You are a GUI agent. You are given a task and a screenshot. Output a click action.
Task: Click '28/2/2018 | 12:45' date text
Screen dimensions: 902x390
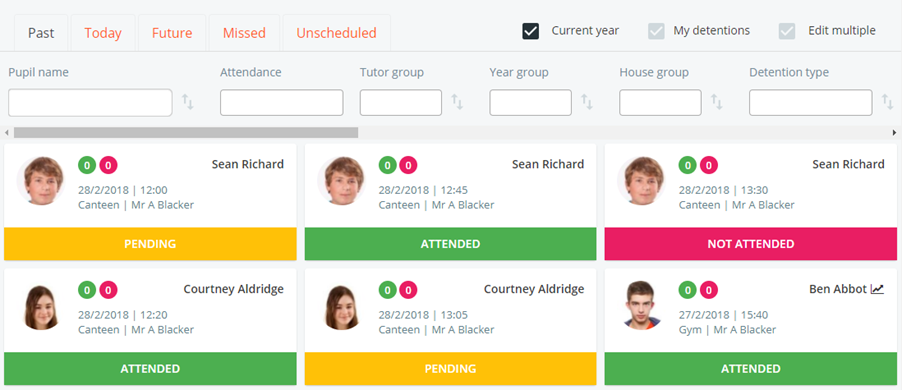423,190
